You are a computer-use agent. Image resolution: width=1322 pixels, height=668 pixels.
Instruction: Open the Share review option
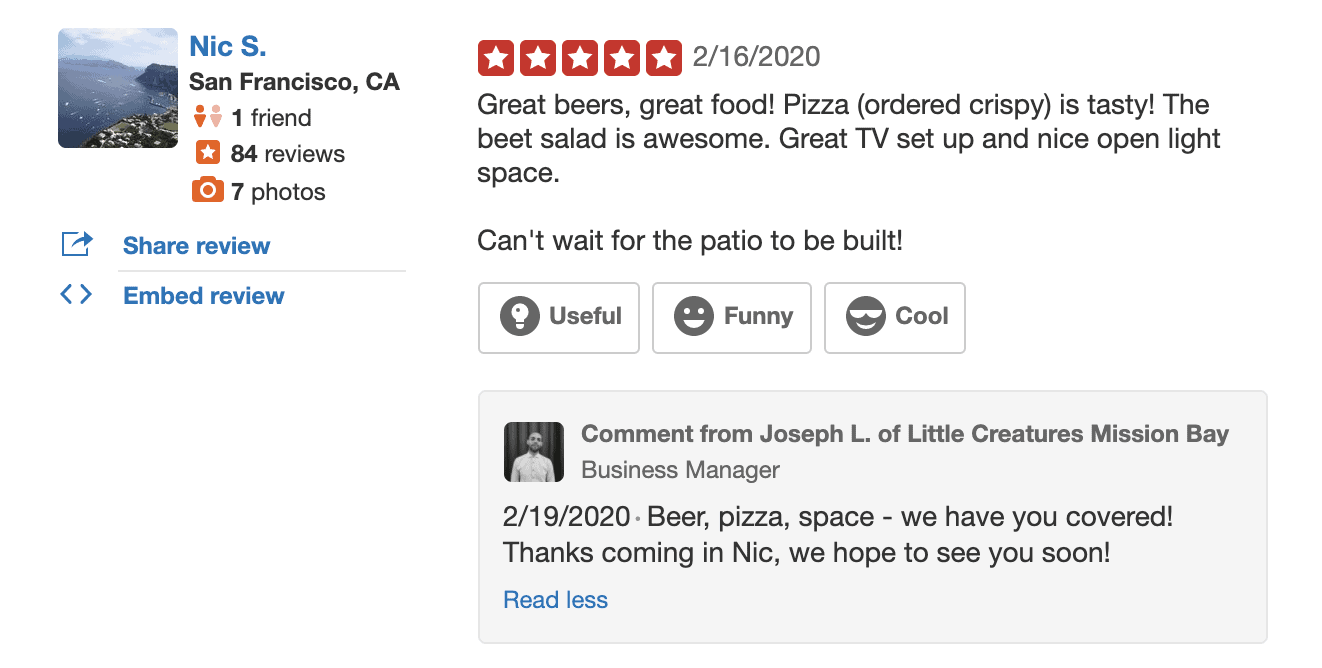(x=196, y=245)
